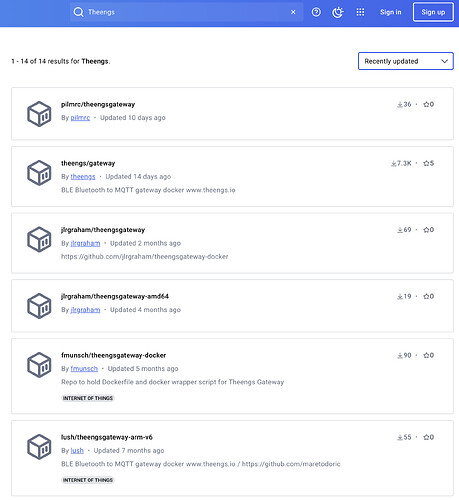The image size is (459, 500).
Task: Open jlrgraham author link updated 2 months ago
Action: [85, 243]
